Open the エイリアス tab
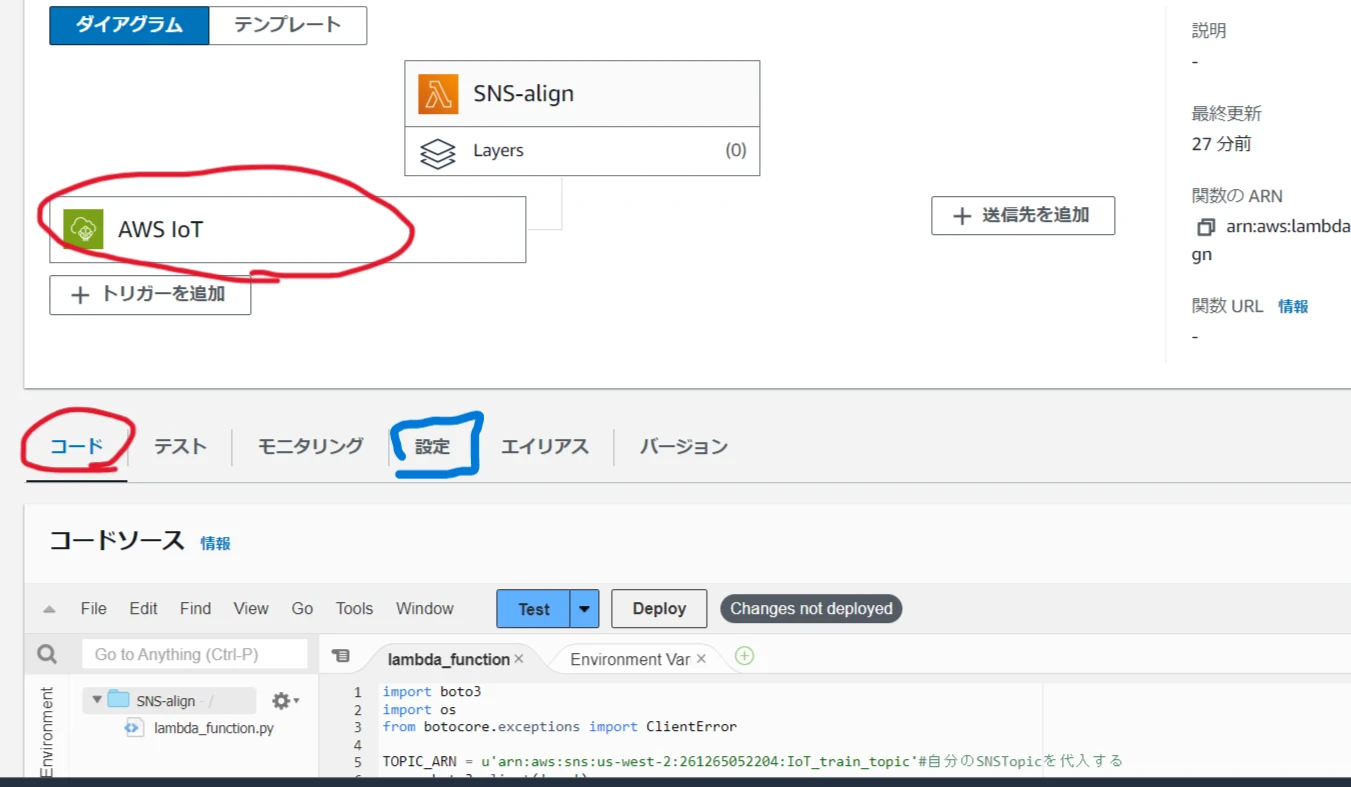The height and width of the screenshot is (787, 1351). tap(545, 447)
